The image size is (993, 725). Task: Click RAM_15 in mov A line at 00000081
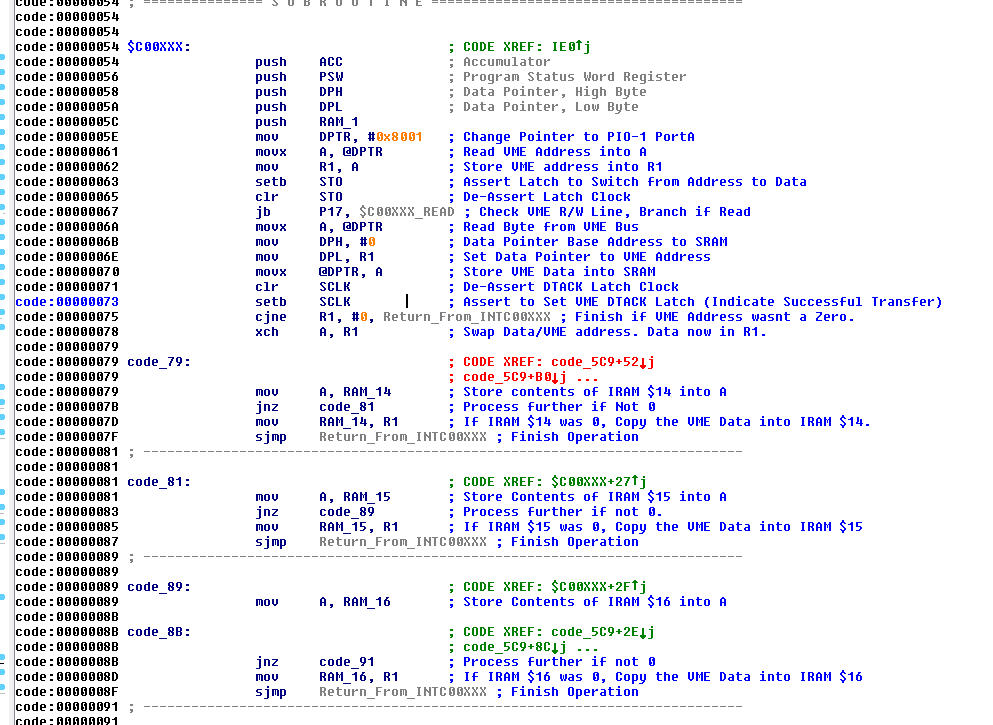click(367, 497)
